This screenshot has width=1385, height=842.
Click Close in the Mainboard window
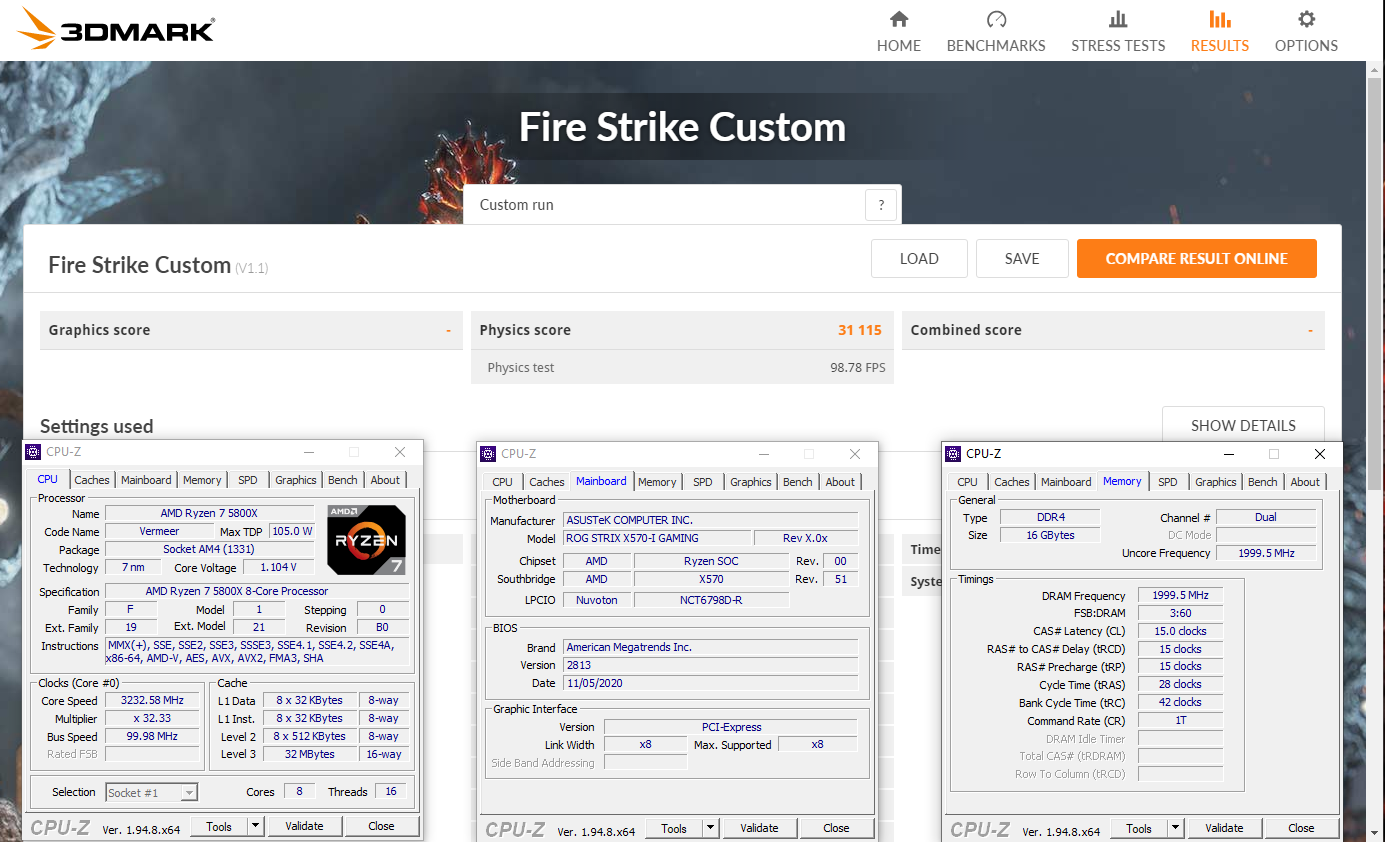(x=836, y=828)
